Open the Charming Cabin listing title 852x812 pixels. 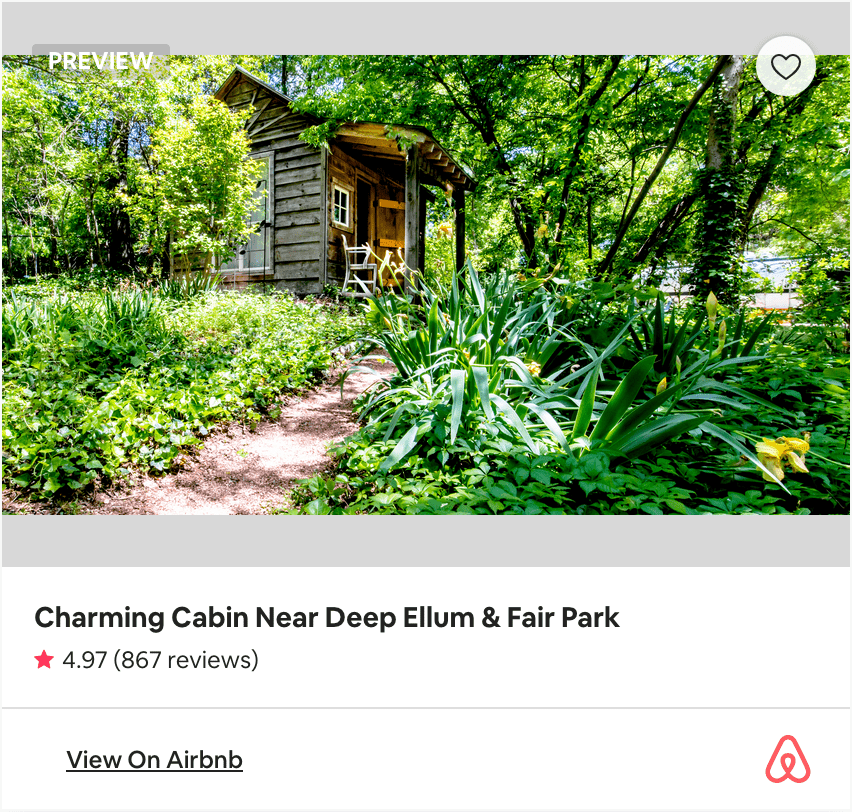tap(327, 617)
